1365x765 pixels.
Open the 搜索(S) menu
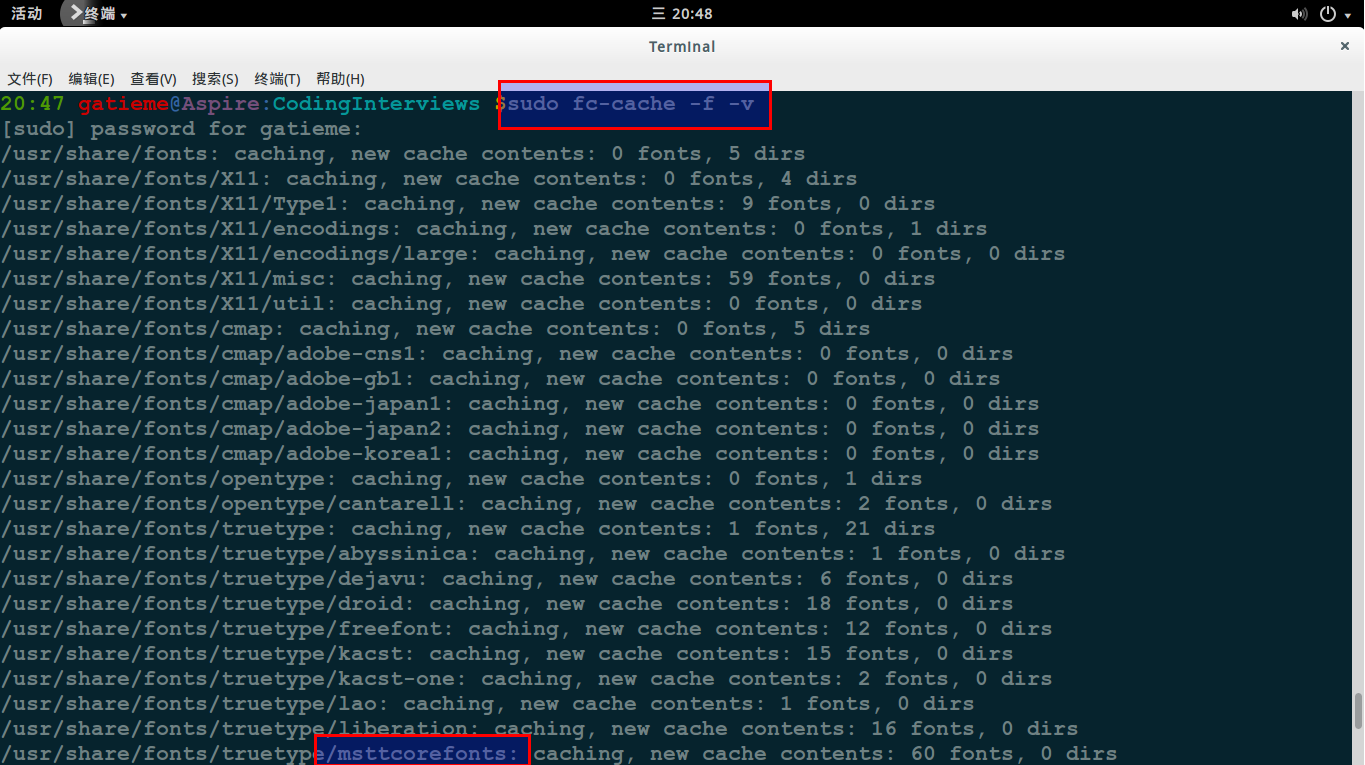click(x=215, y=79)
